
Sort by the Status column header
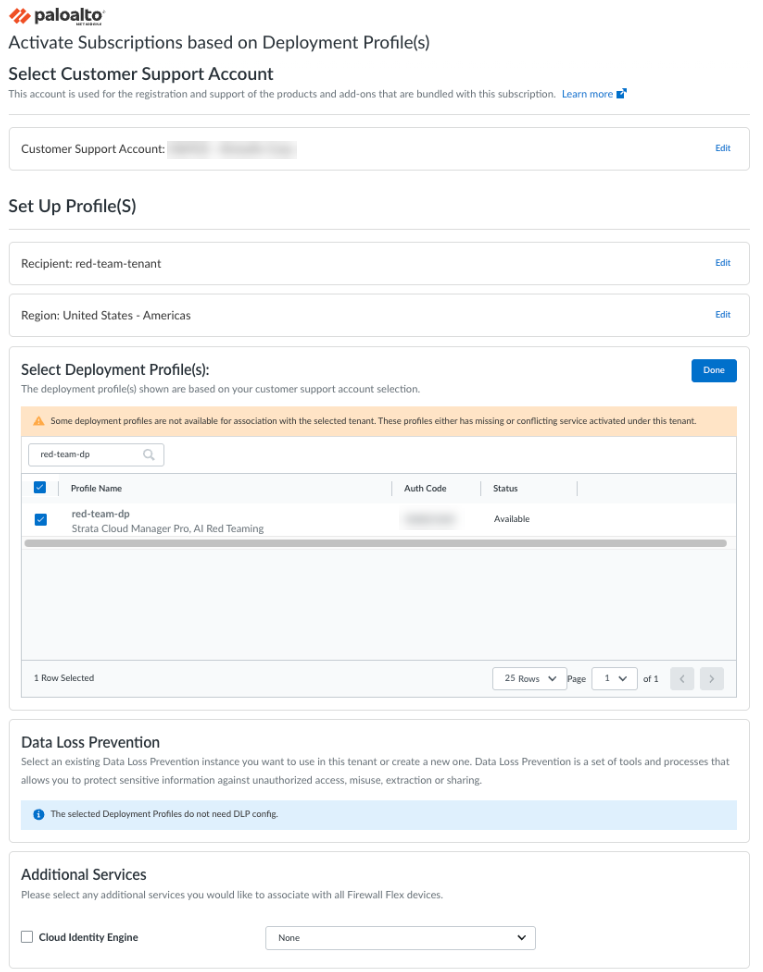tap(506, 489)
